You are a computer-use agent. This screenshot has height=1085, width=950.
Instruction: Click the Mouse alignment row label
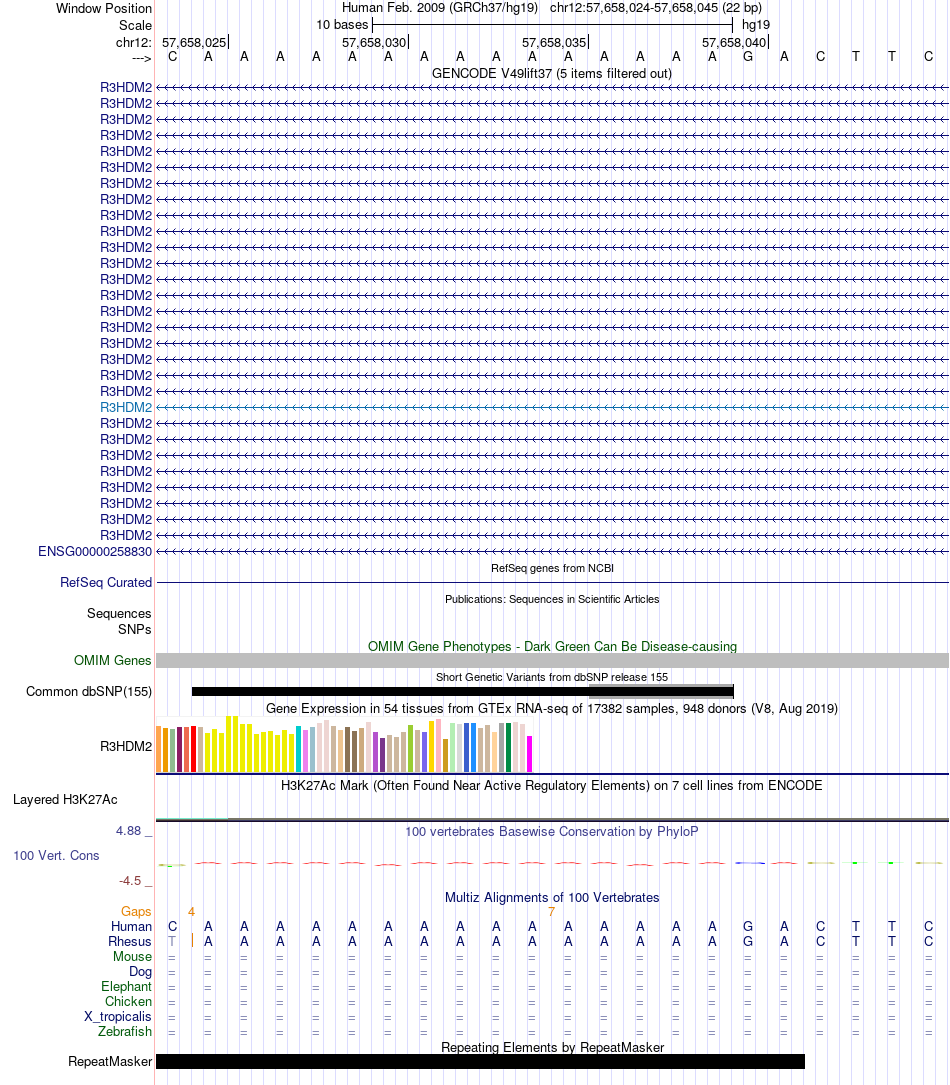pos(133,957)
